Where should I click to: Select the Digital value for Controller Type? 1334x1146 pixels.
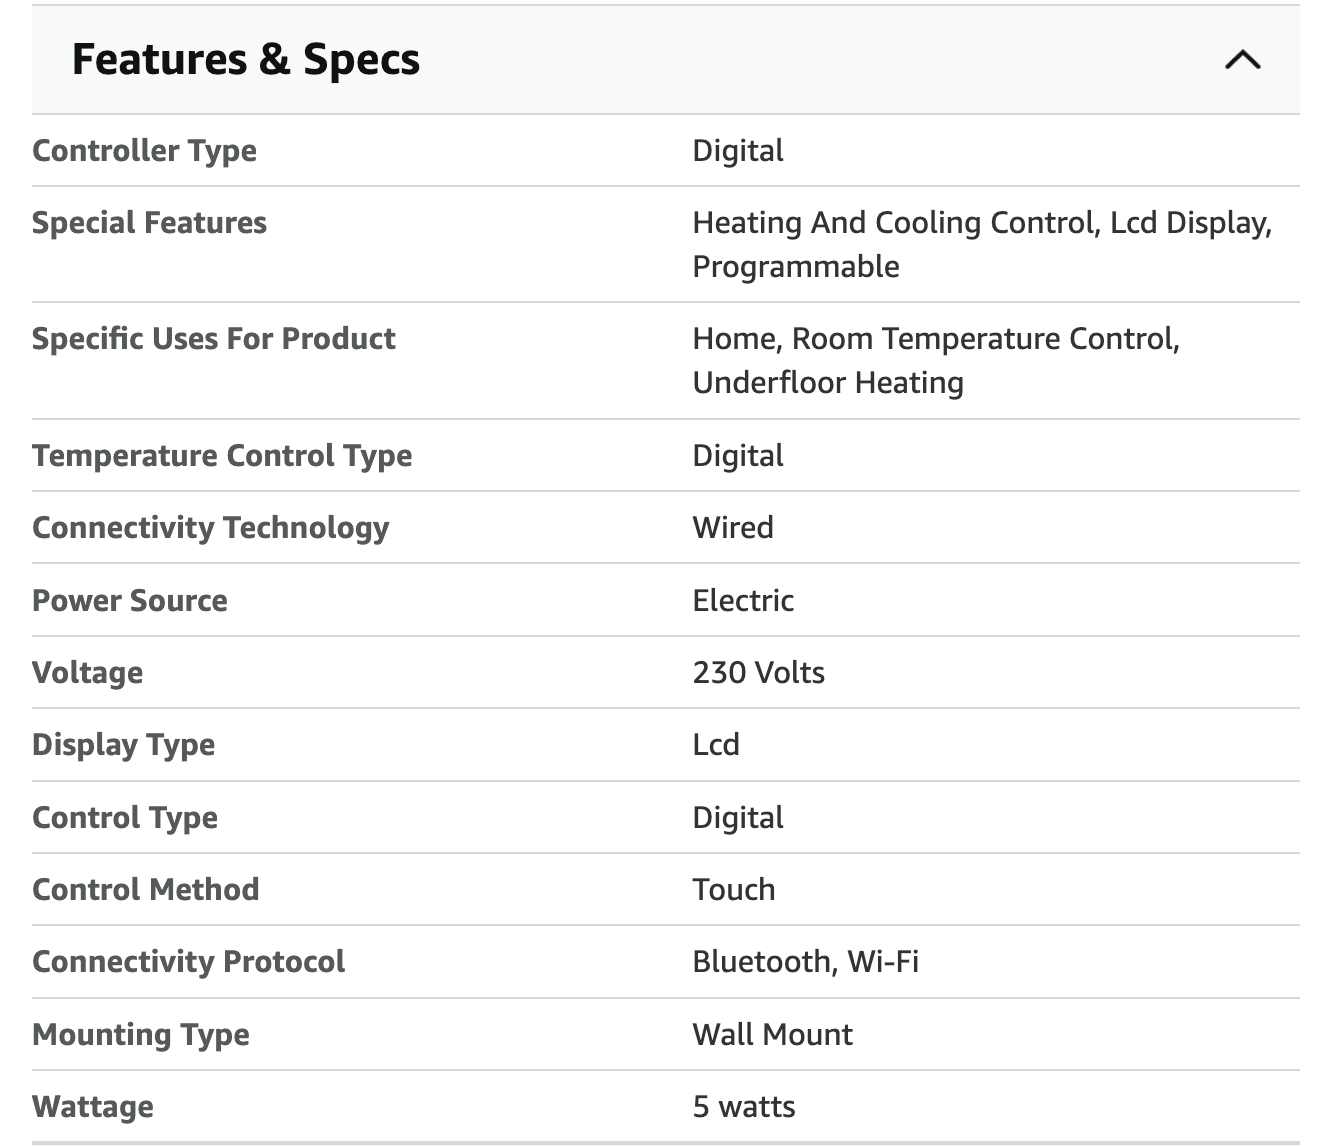pos(737,150)
